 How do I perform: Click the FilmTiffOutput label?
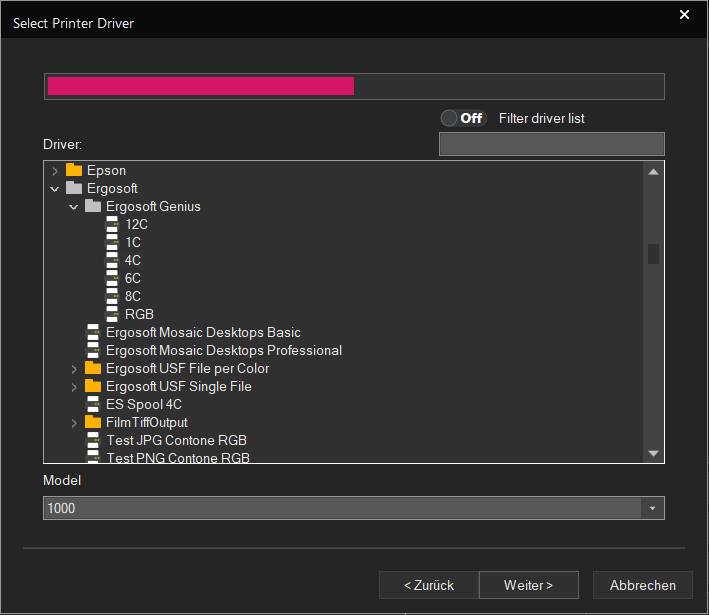coord(147,422)
